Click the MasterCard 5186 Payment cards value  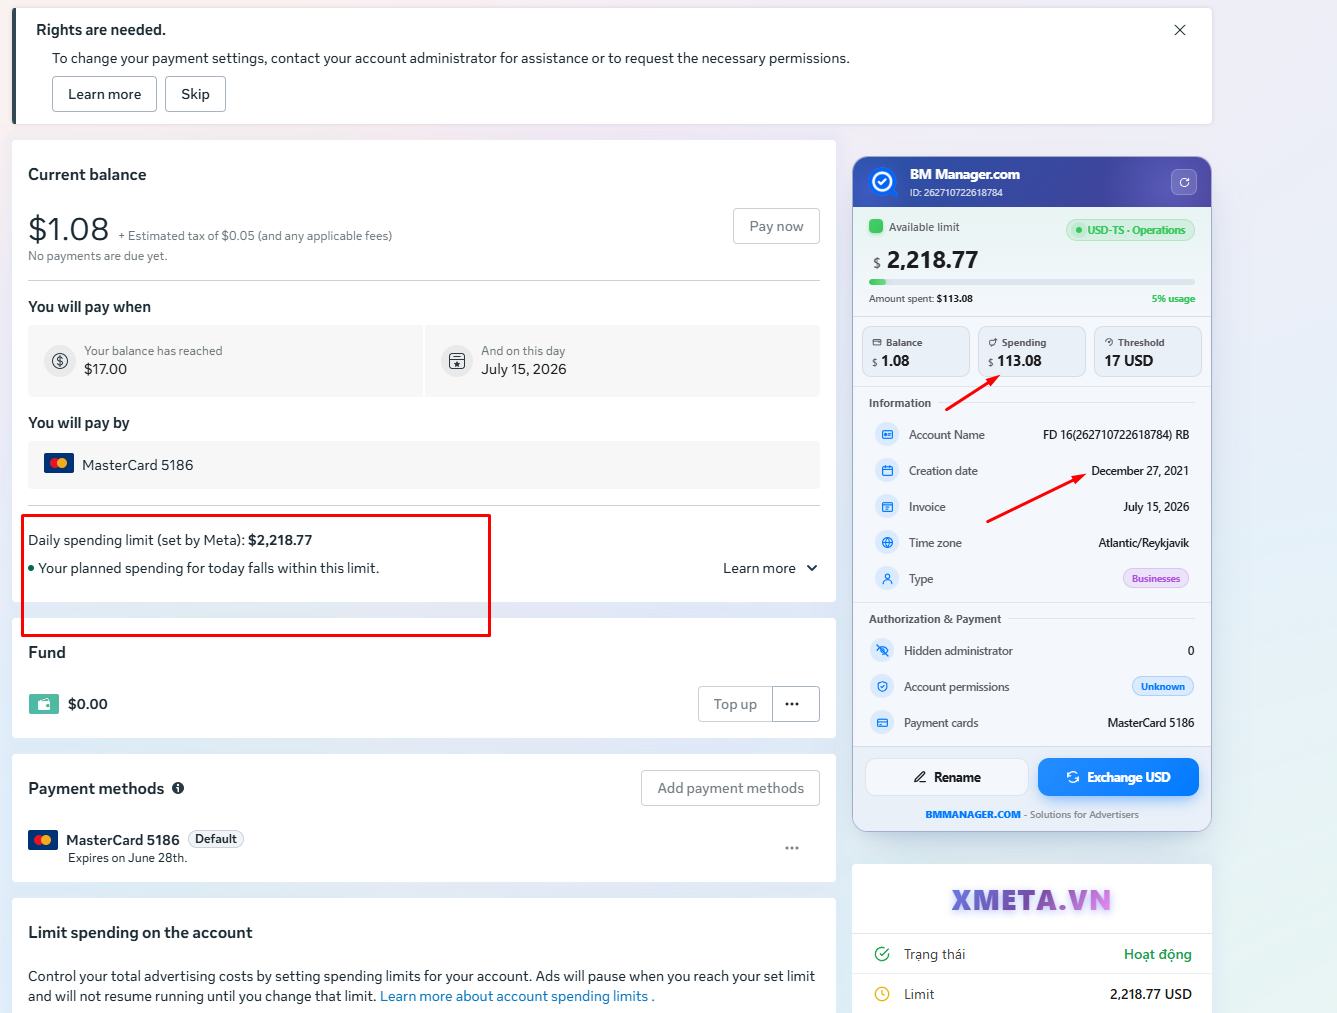tap(1151, 723)
